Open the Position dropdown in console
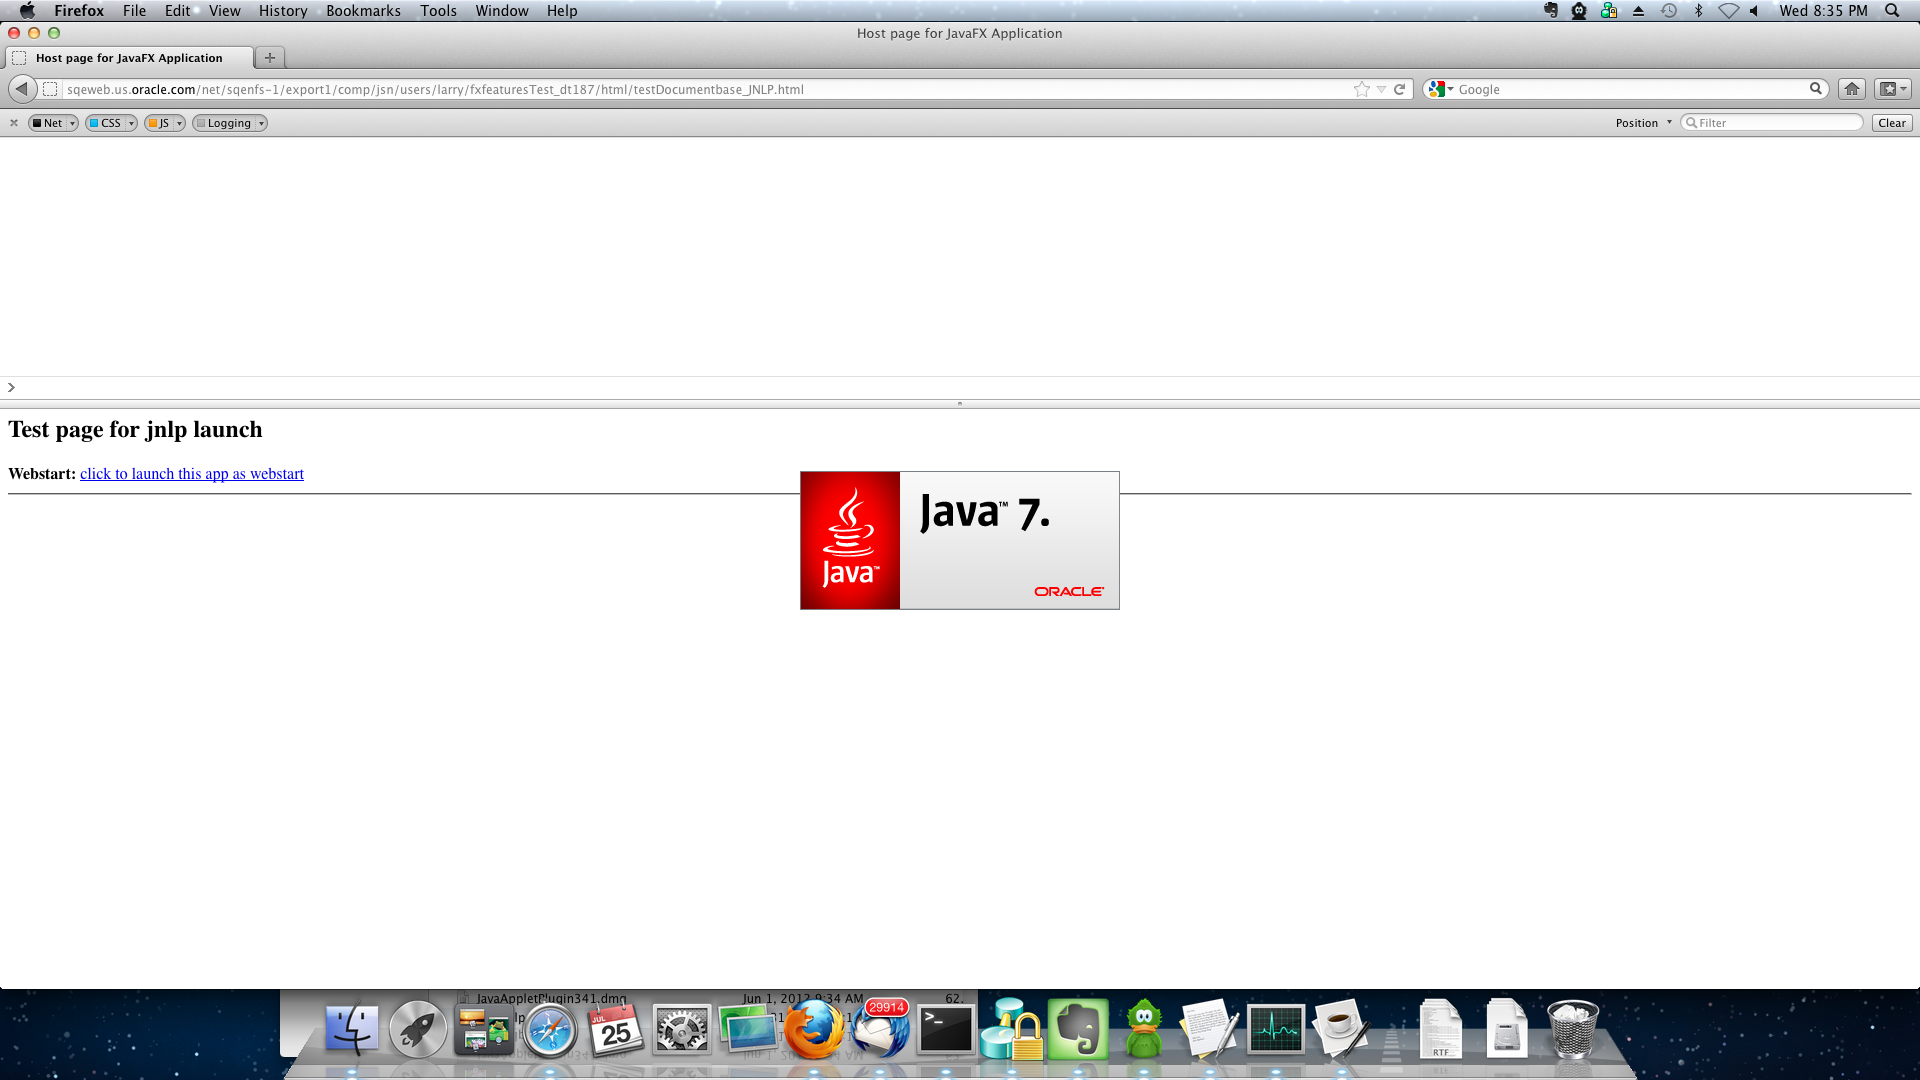Image resolution: width=1920 pixels, height=1080 pixels. click(1643, 123)
